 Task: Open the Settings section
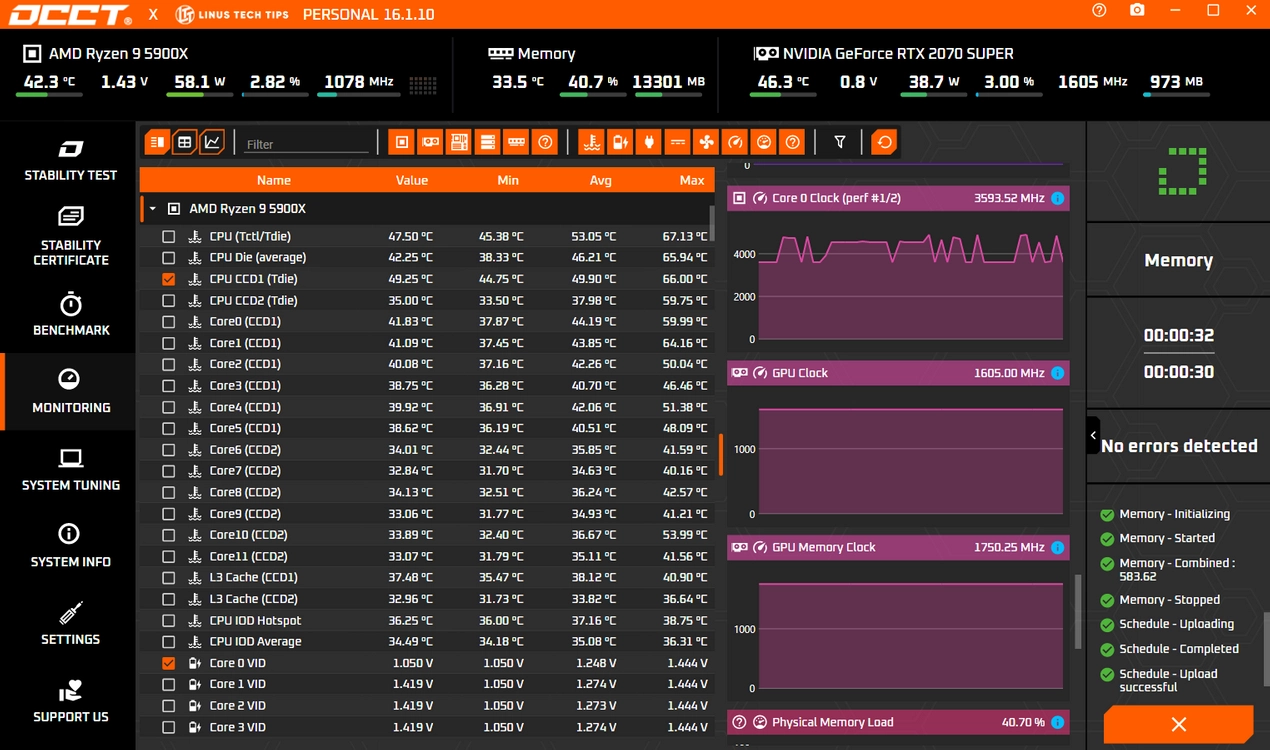pos(70,624)
